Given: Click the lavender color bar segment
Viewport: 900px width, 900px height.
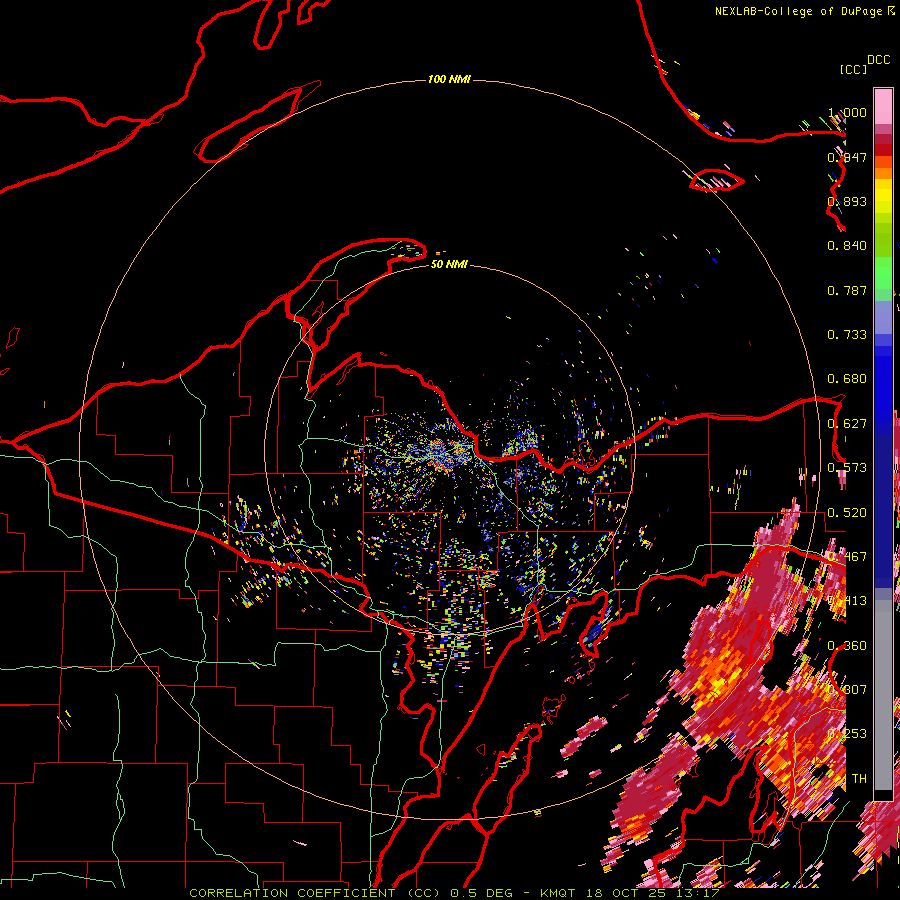Looking at the screenshot, I should pos(883,317).
